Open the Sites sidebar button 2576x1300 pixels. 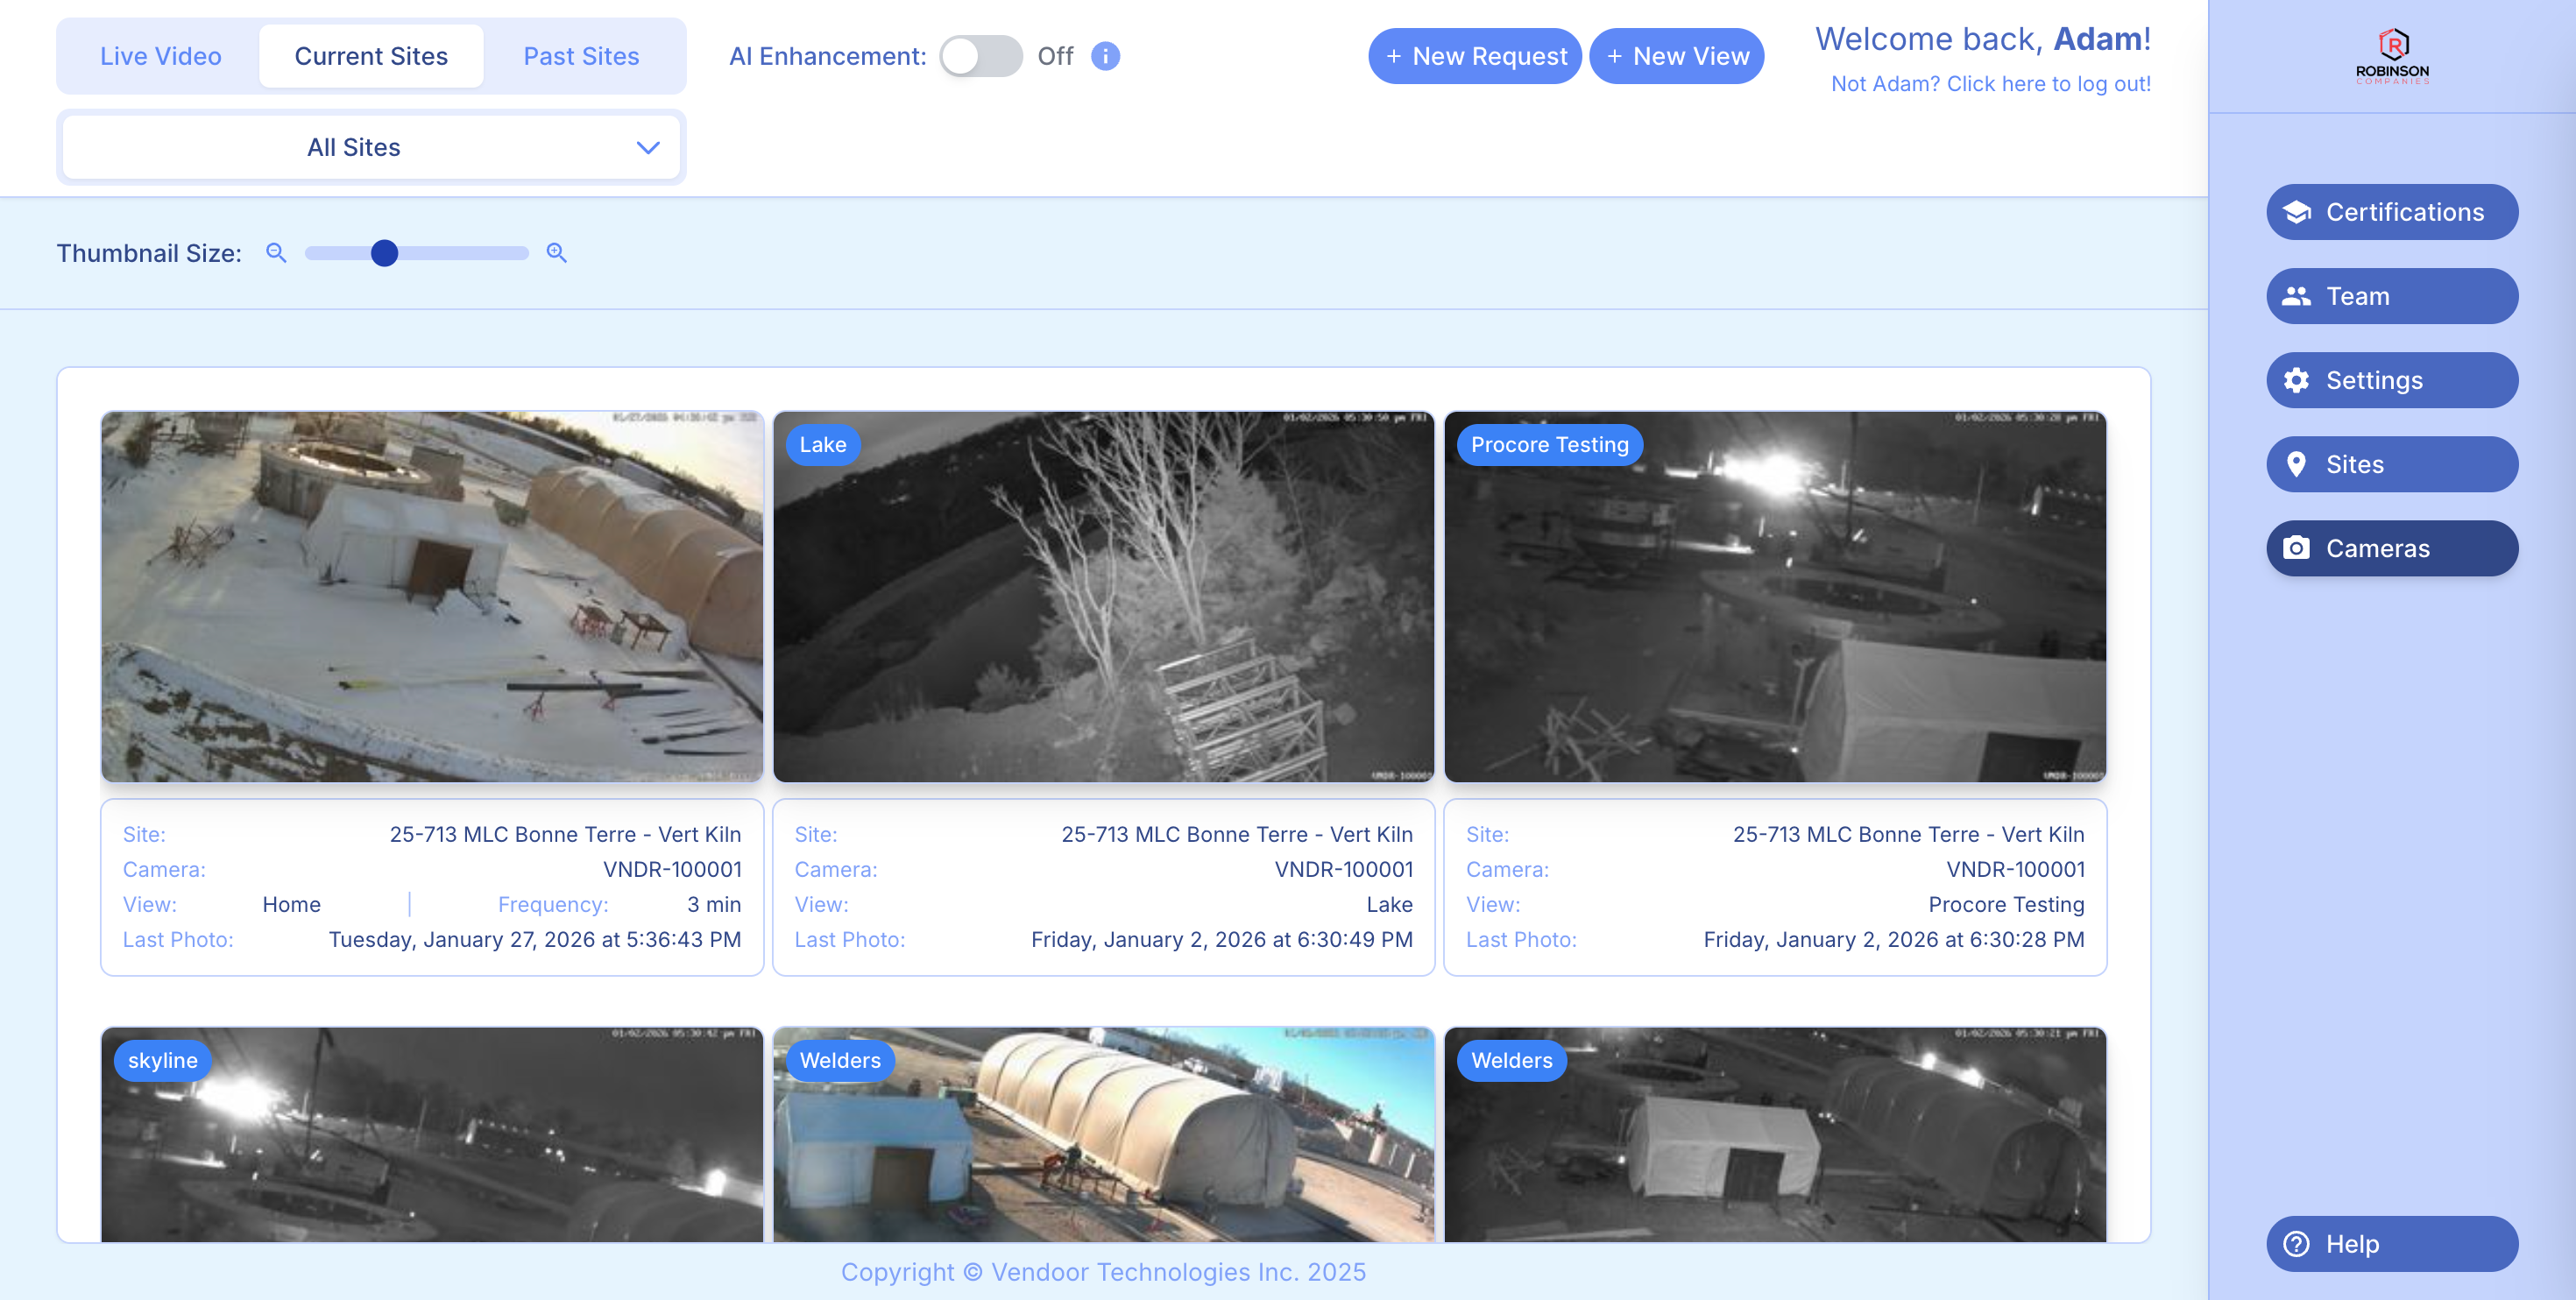click(2392, 464)
